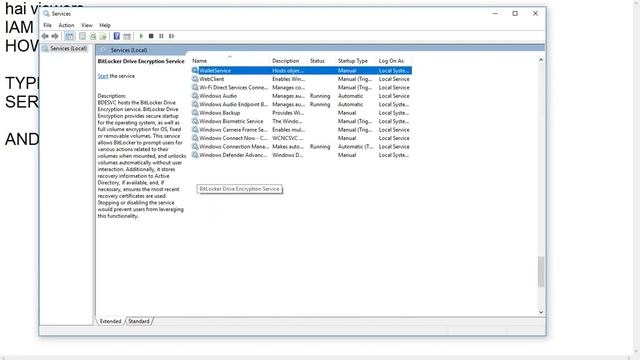Click the gear icon beside Windows Backup
640x360 pixels.
[x=195, y=113]
